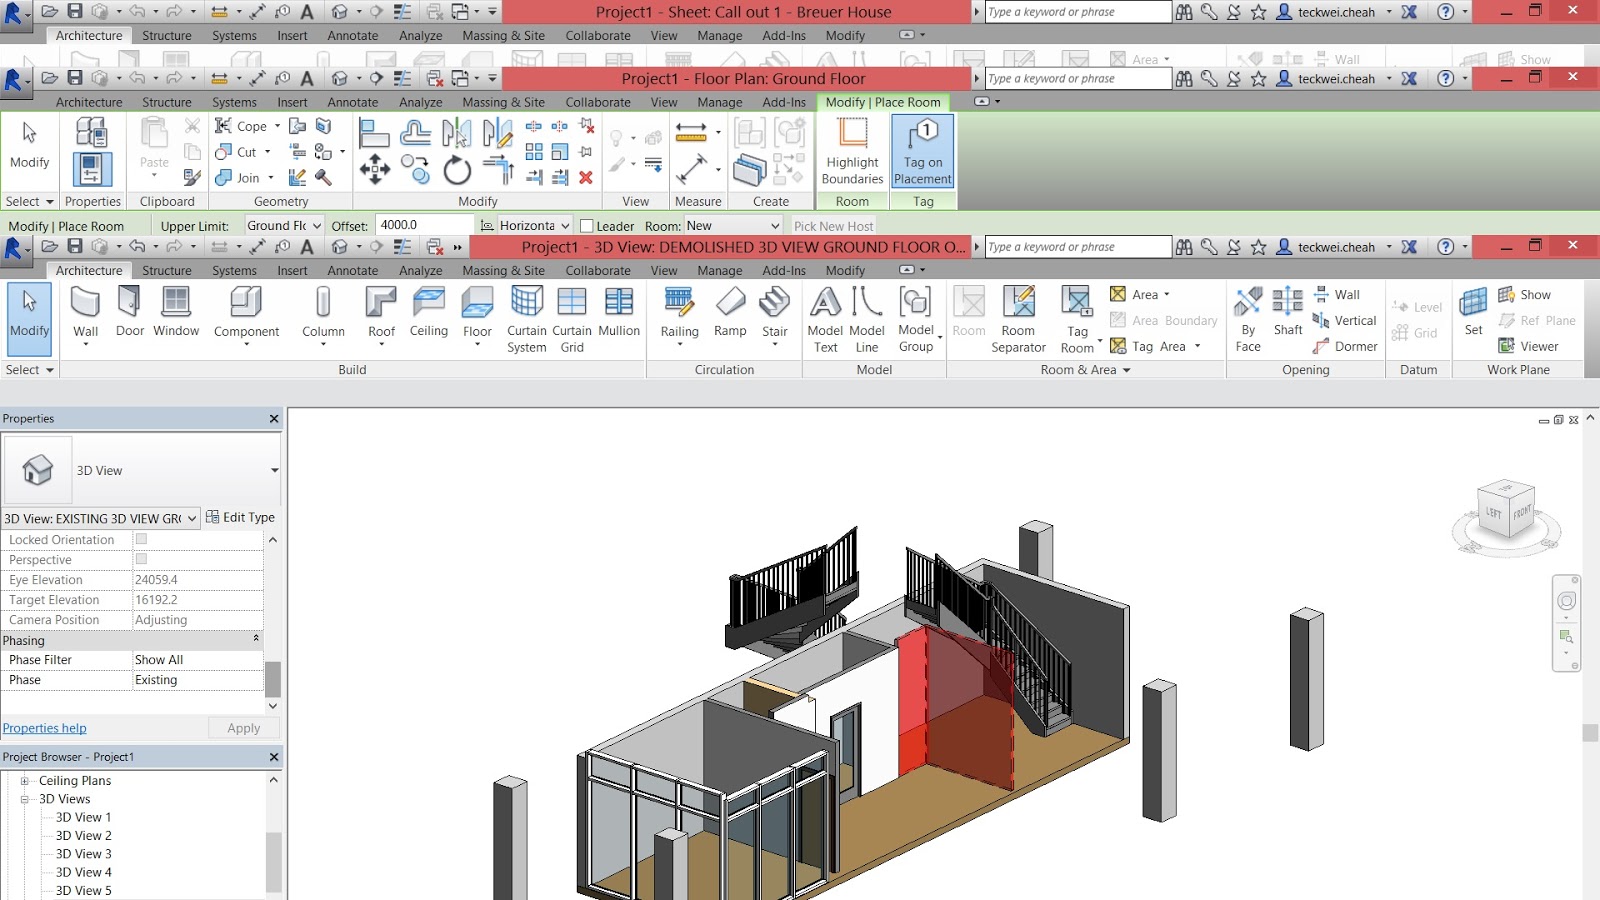1600x900 pixels.
Task: Activate the Roof tool
Action: (x=381, y=315)
